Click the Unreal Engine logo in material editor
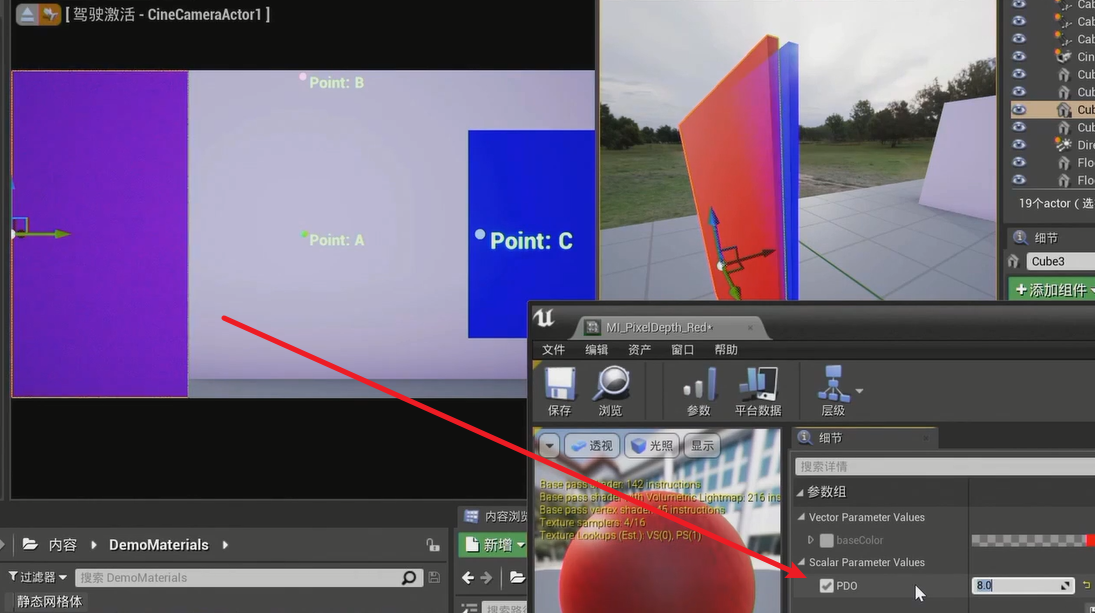 [x=544, y=318]
